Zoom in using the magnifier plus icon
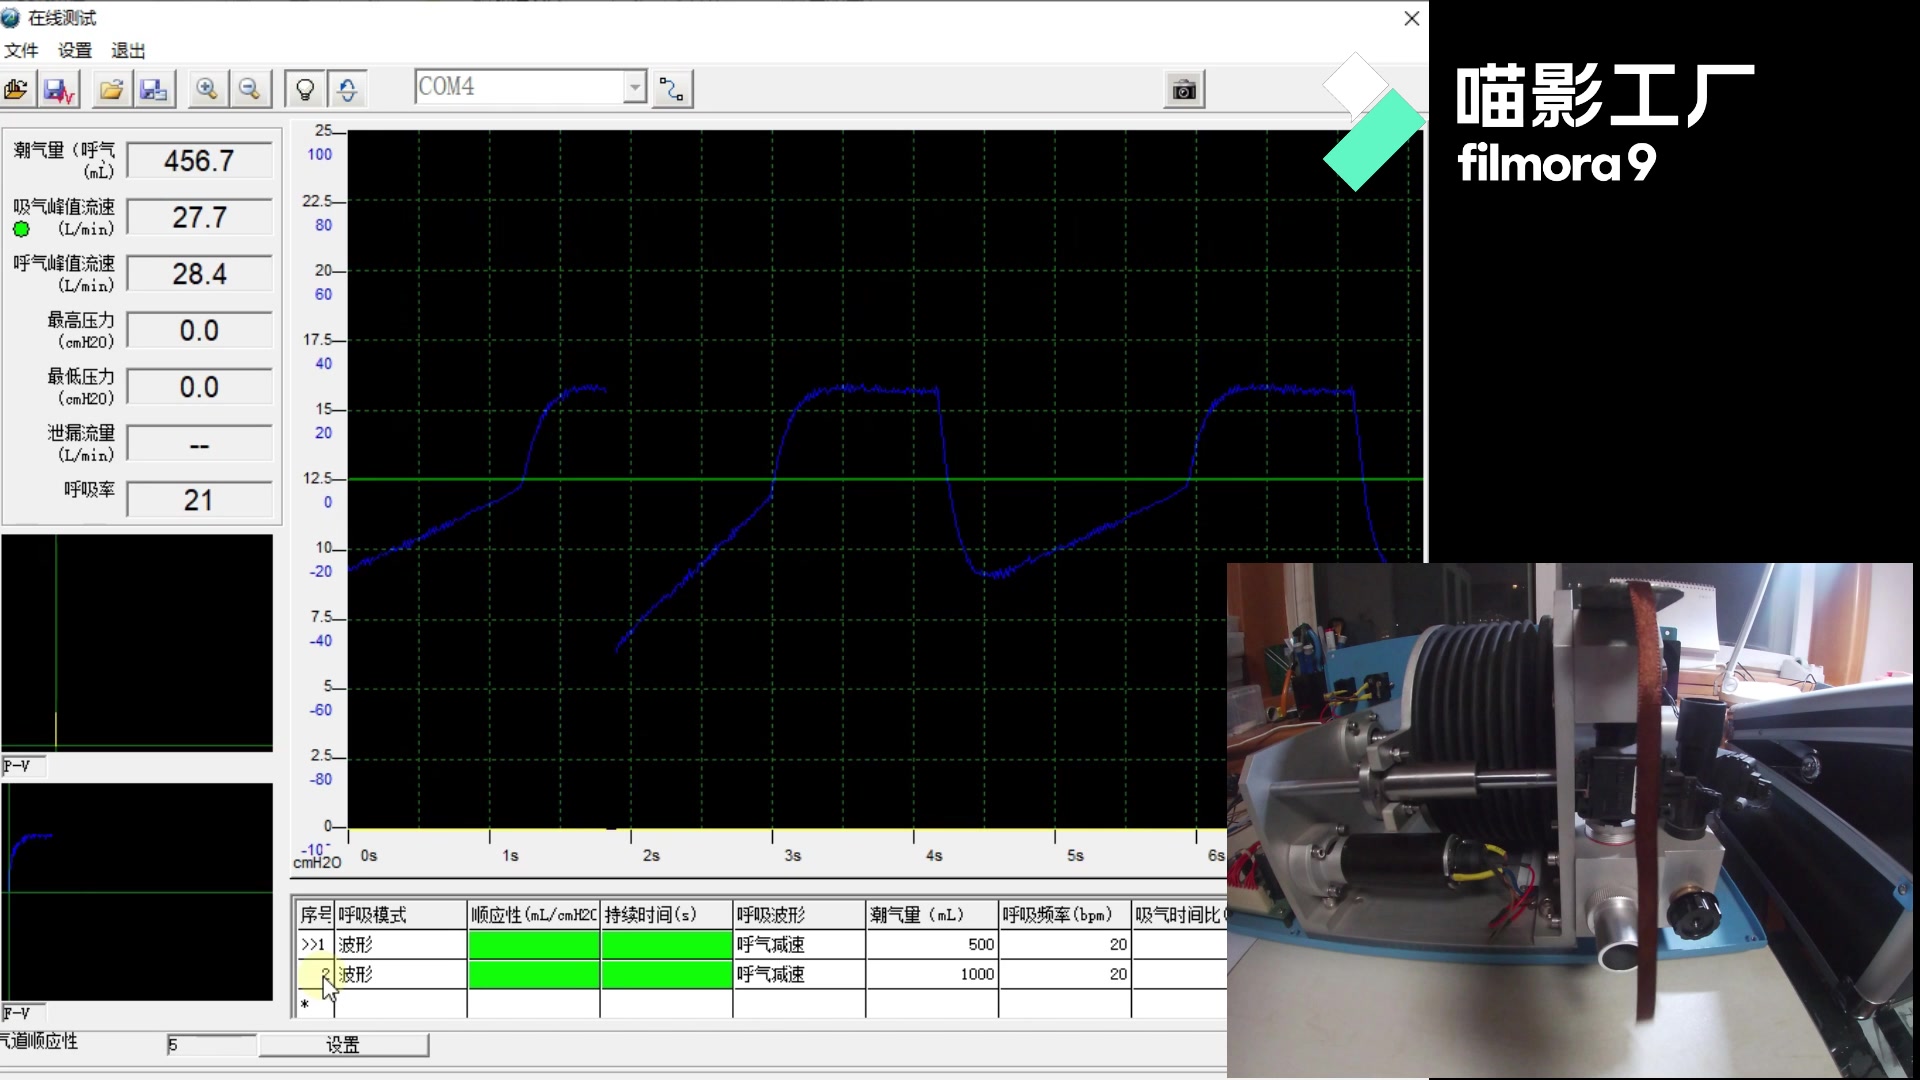Viewport: 1920px width, 1080px height. [x=207, y=90]
